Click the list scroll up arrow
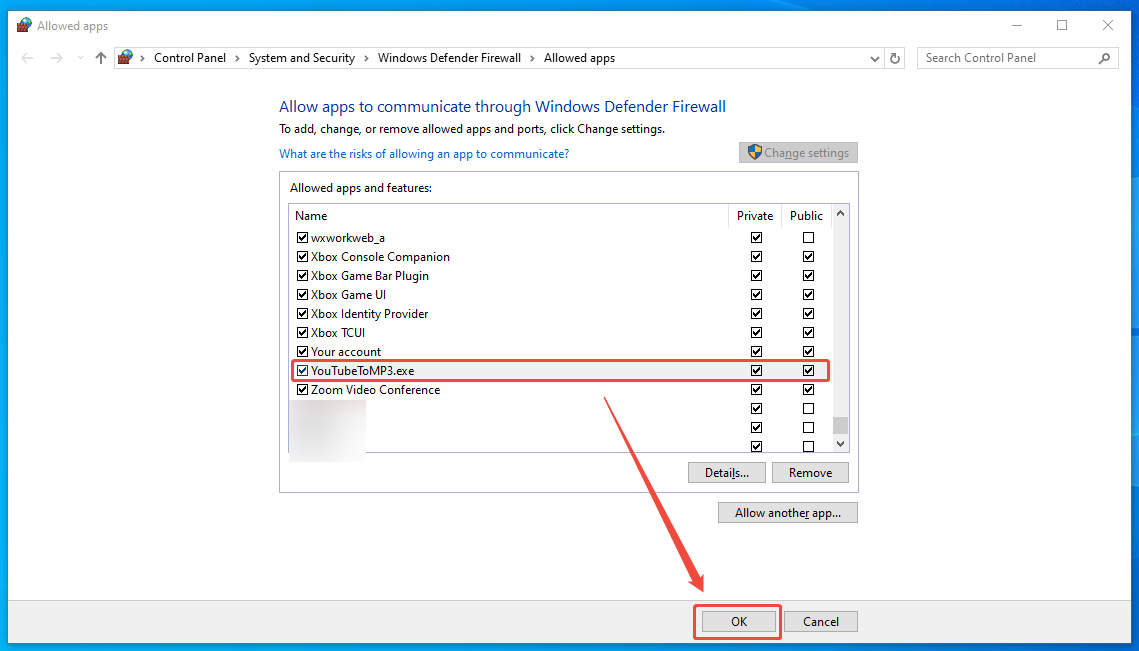1139x651 pixels. tap(840, 214)
